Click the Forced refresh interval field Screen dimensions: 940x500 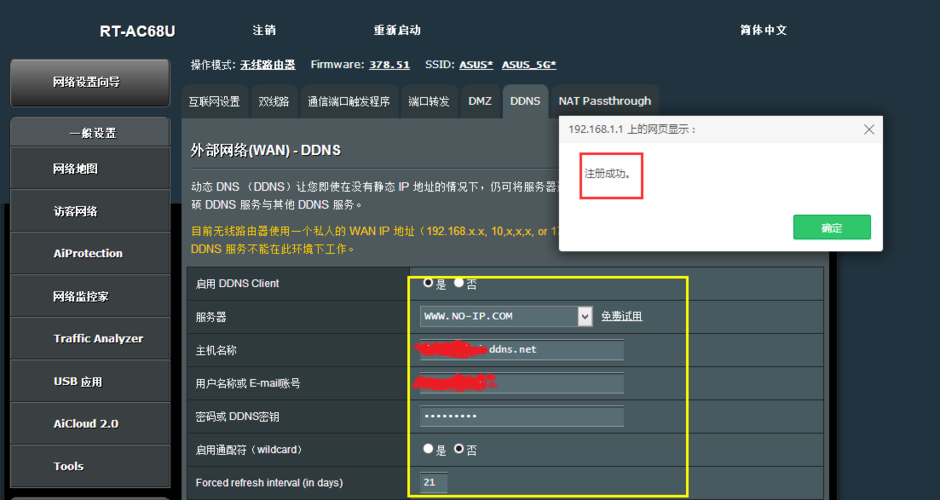tap(434, 482)
